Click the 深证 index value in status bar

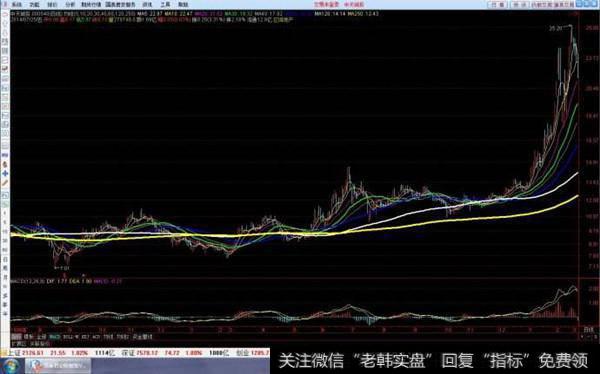click(147, 353)
